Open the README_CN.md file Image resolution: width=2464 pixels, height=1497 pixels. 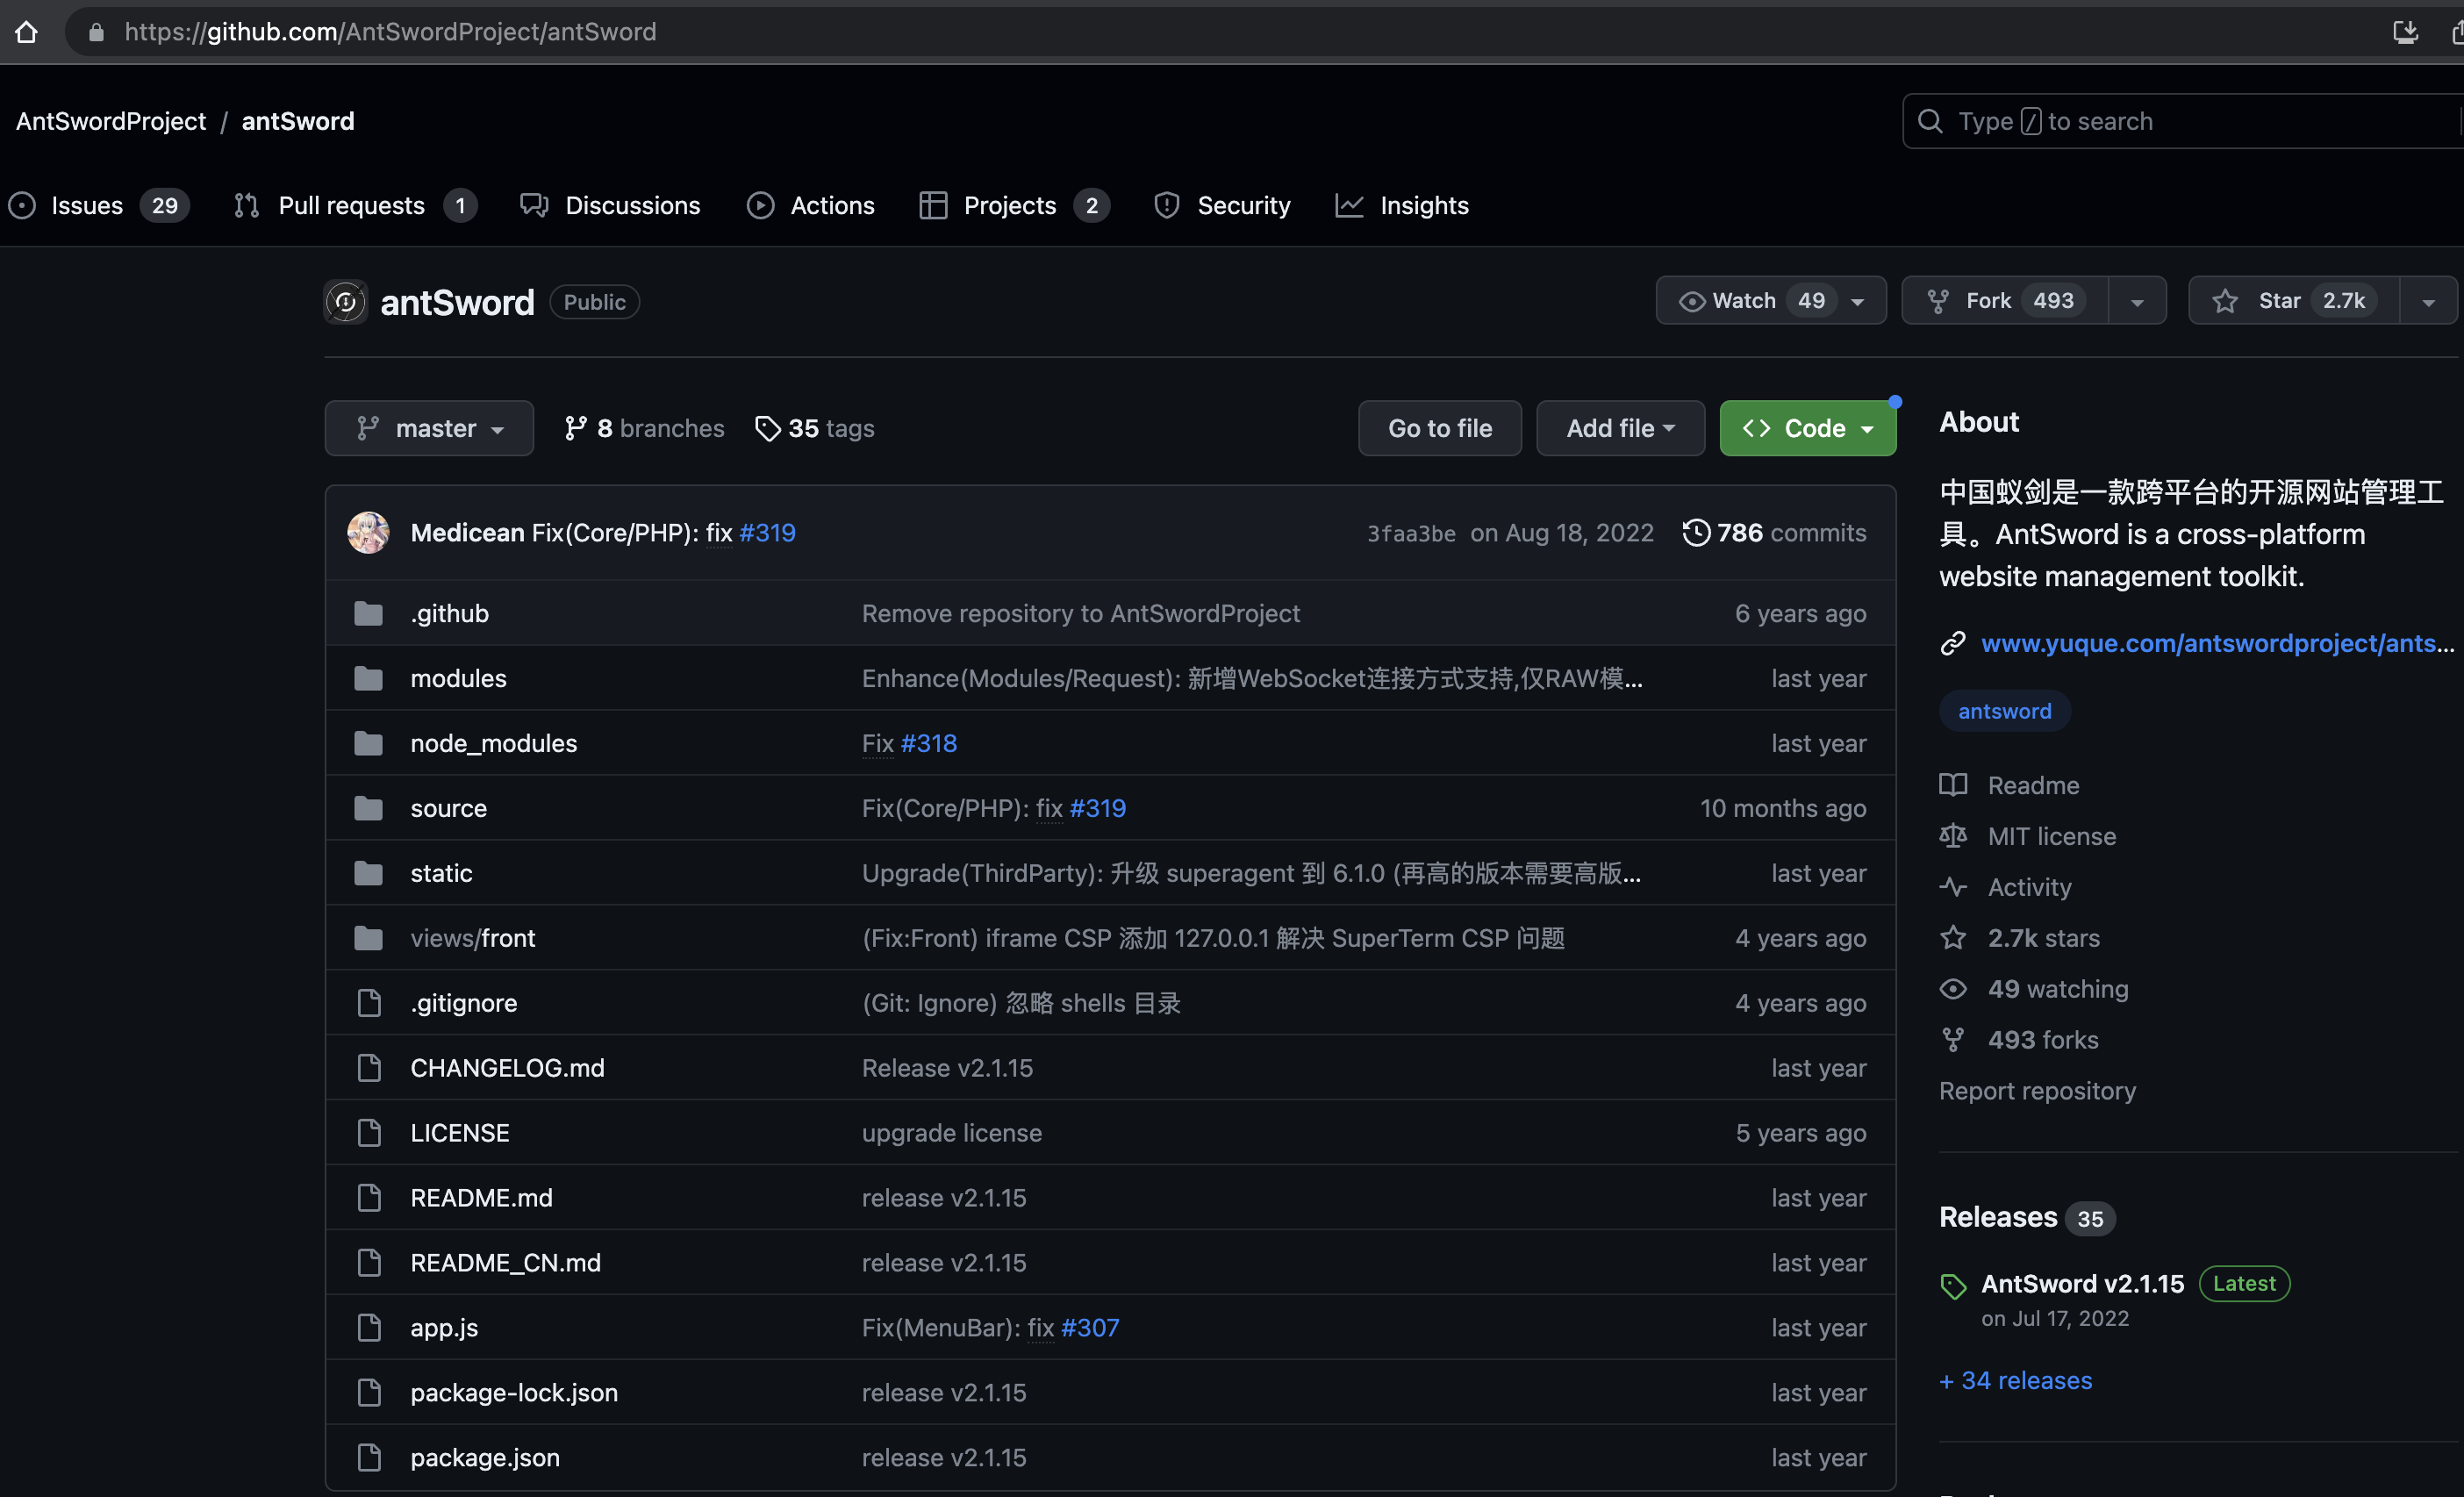[x=505, y=1264]
